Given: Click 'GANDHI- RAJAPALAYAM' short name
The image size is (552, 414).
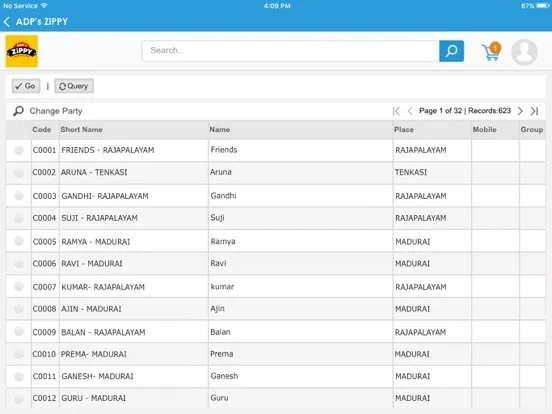Looking at the screenshot, I should tap(105, 196).
